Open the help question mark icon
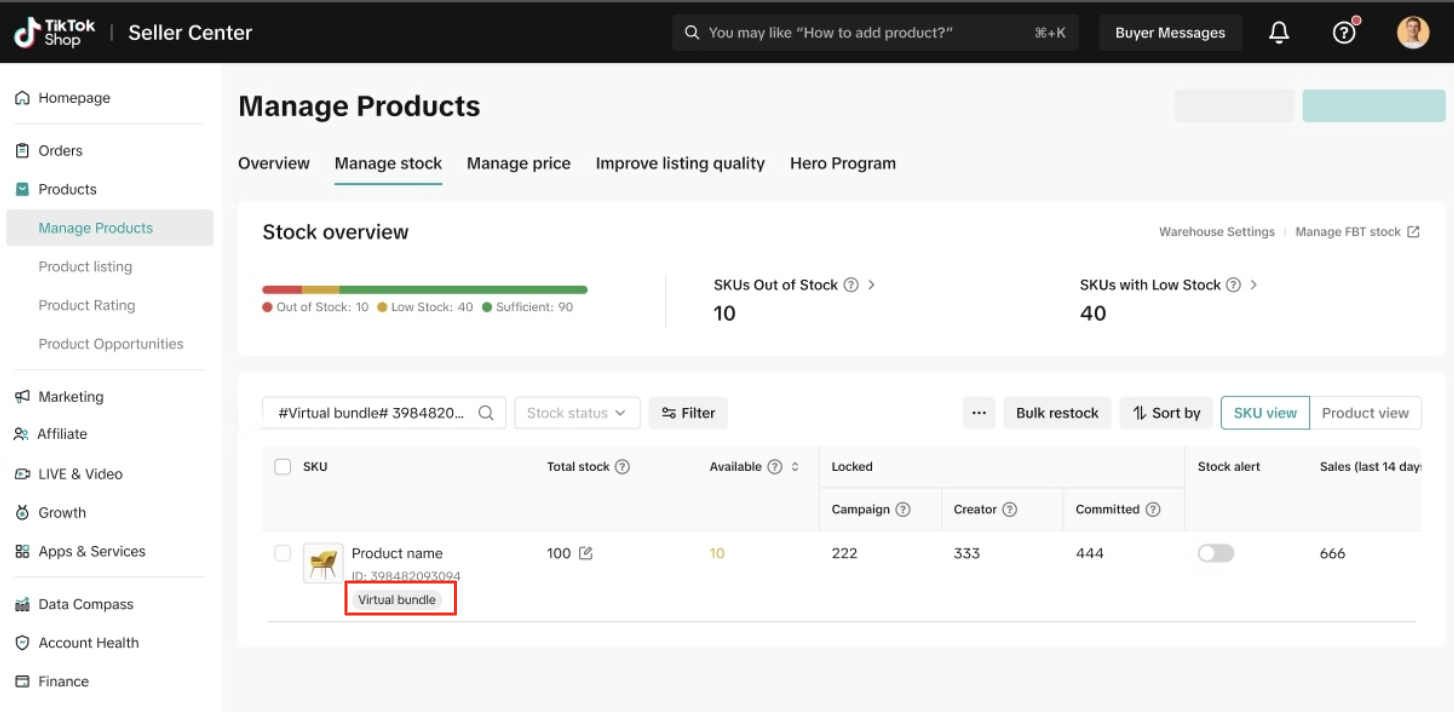Screen dimensions: 1454x712 click(x=1344, y=33)
